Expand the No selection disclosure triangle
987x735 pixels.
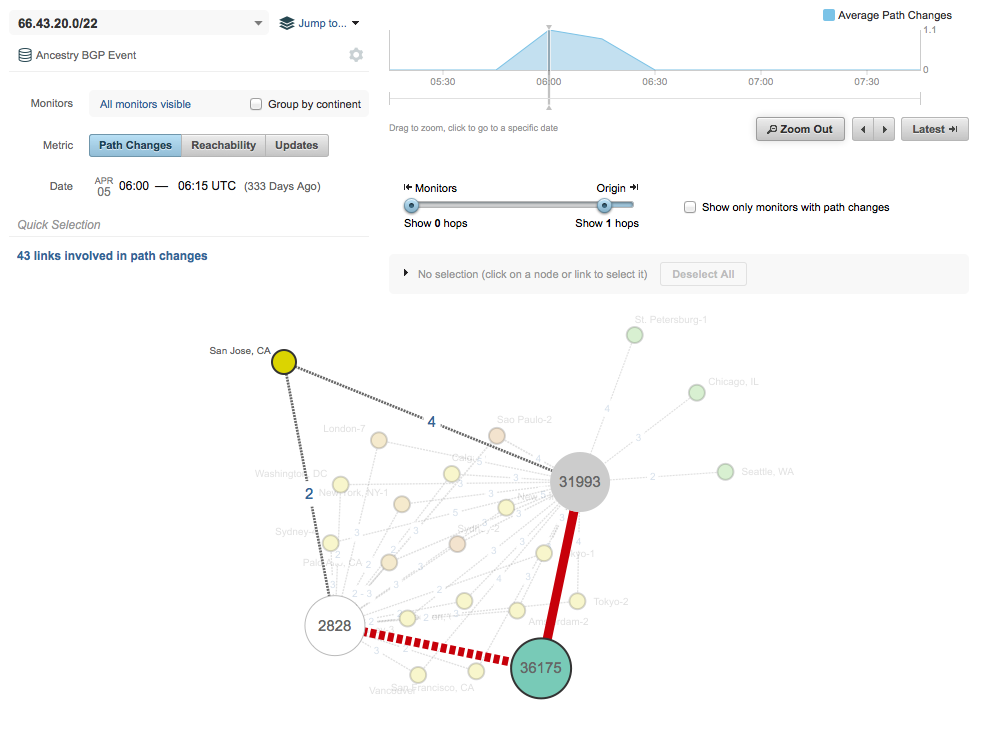click(406, 274)
